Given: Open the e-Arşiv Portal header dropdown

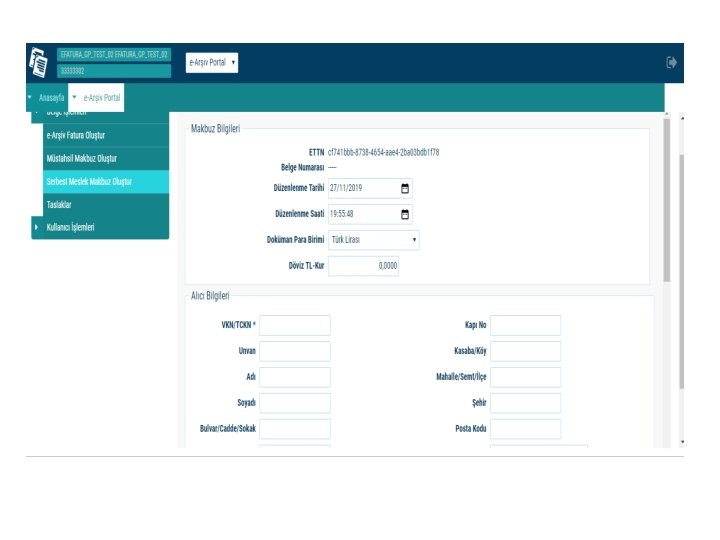Looking at the screenshot, I should [212, 62].
